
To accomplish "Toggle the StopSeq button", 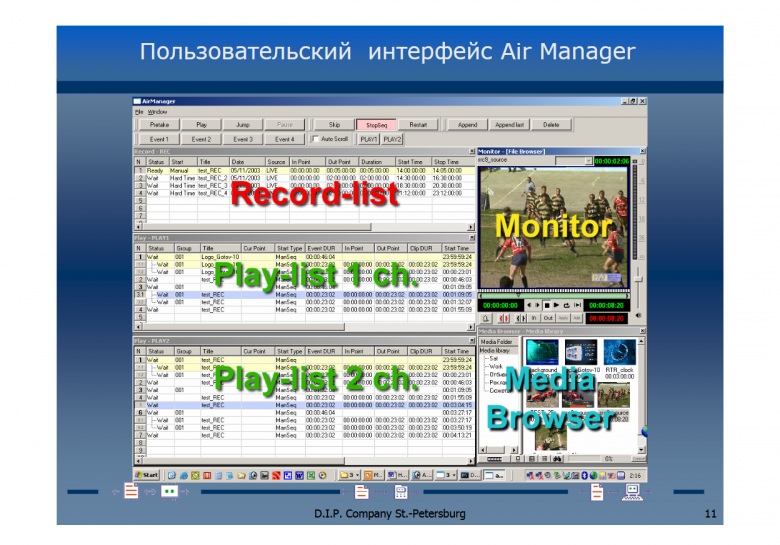I will pos(377,125).
